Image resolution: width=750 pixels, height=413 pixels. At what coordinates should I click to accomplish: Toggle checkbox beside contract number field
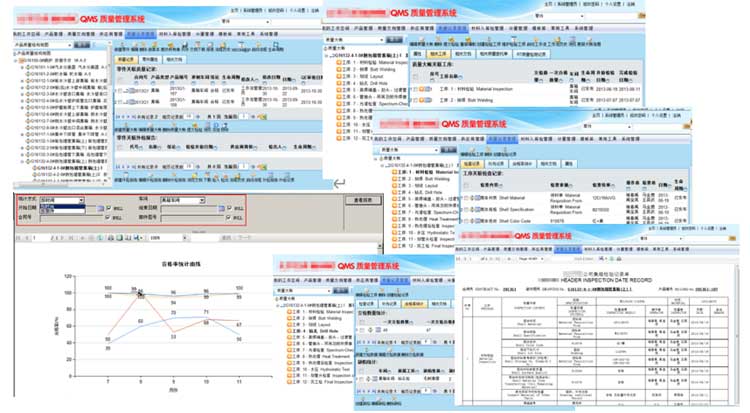[107, 217]
